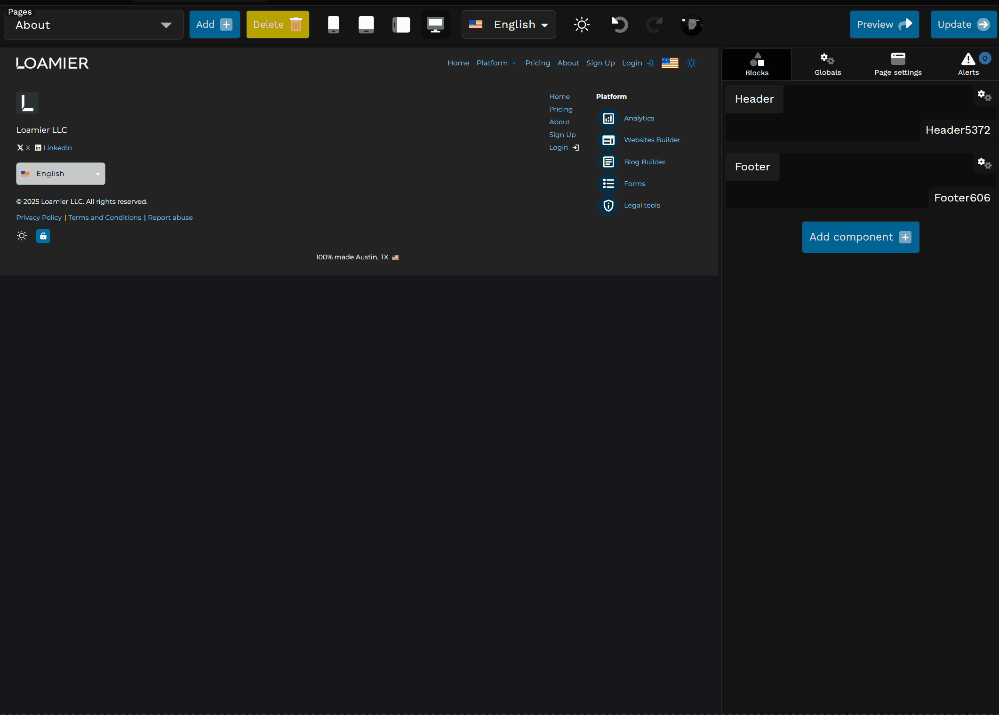The width and height of the screenshot is (999, 715).
Task: Open the Pages dropdown showing About
Action: [x=94, y=25]
